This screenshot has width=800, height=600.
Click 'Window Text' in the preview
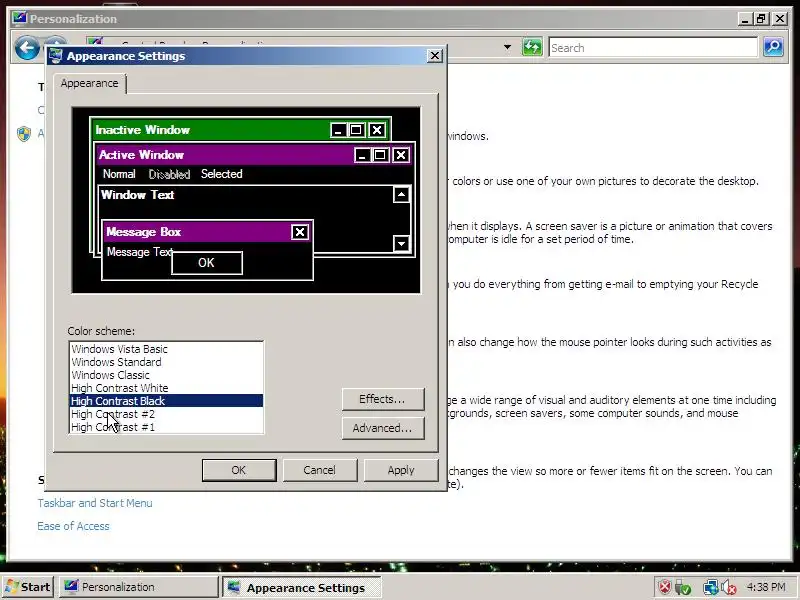tap(138, 195)
